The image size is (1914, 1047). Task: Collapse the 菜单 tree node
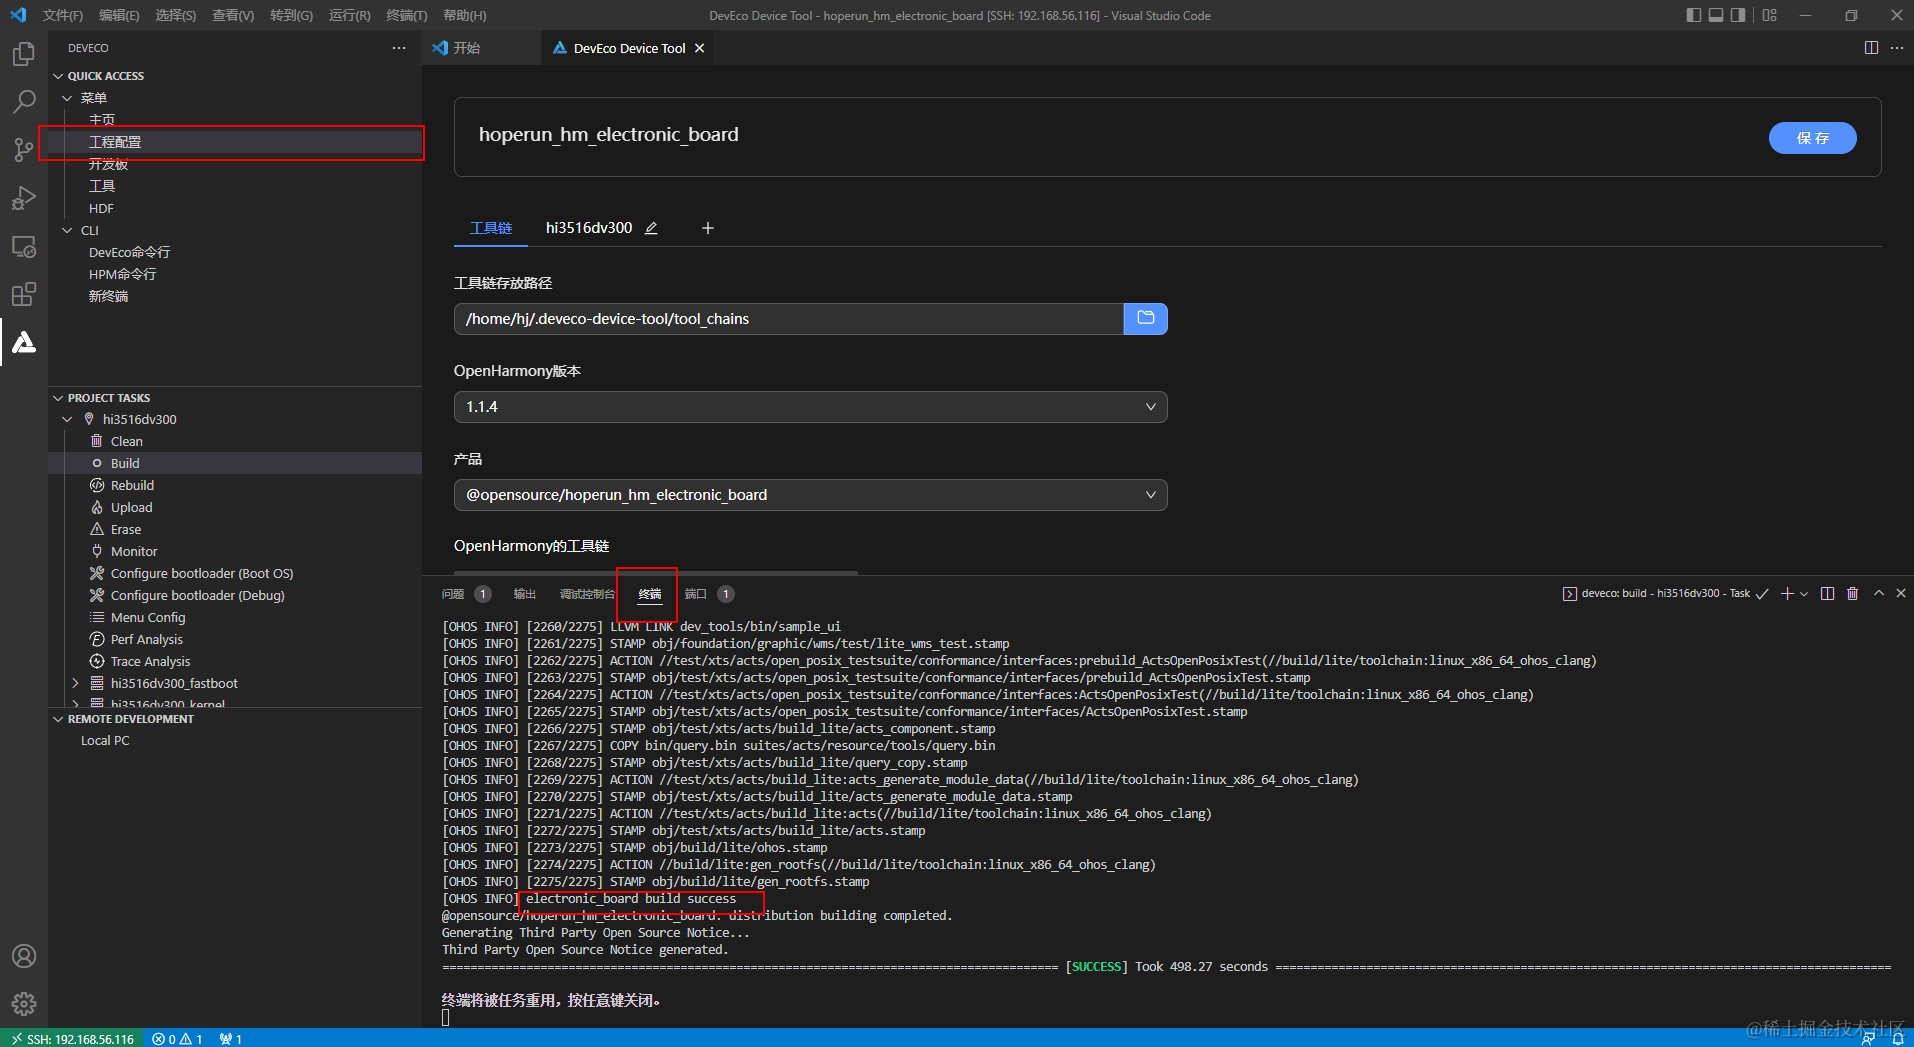[67, 98]
